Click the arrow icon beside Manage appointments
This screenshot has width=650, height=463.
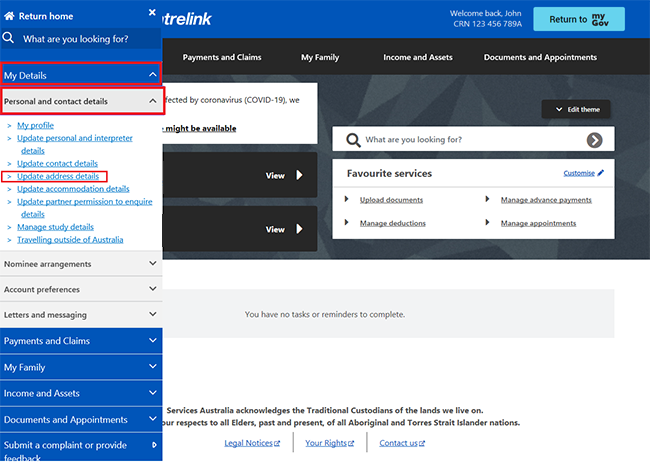[488, 223]
